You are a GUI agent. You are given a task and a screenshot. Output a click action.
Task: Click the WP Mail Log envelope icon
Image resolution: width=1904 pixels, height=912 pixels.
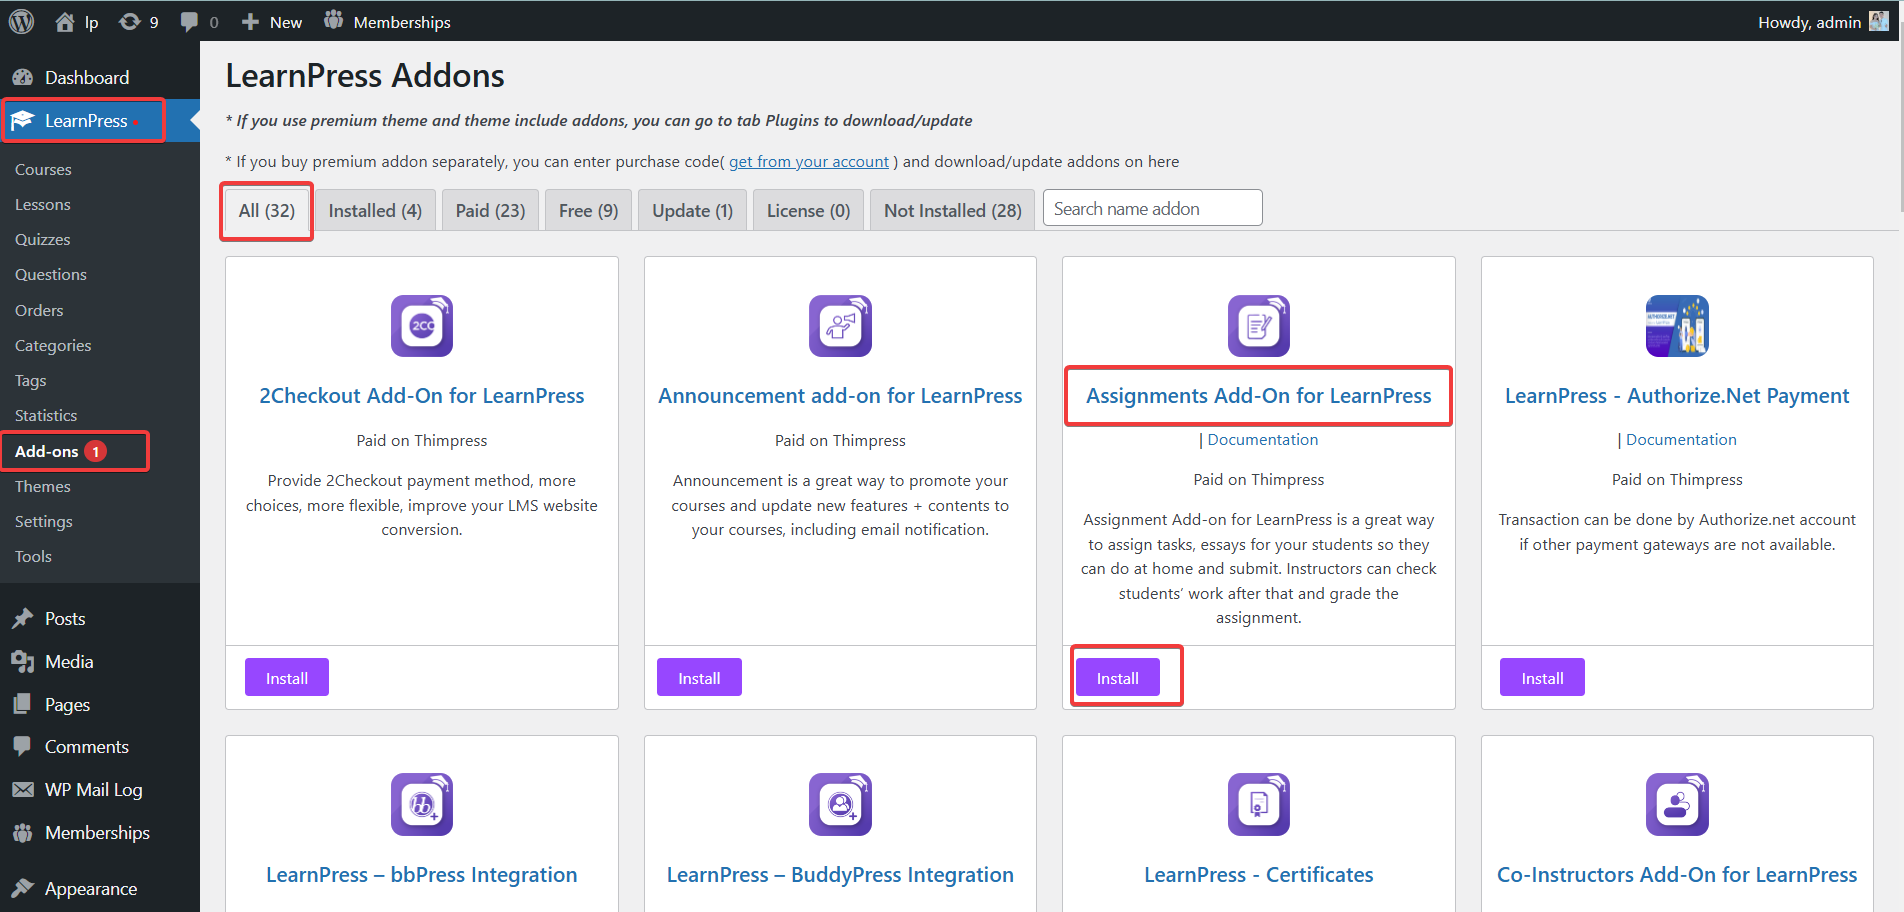[22, 790]
